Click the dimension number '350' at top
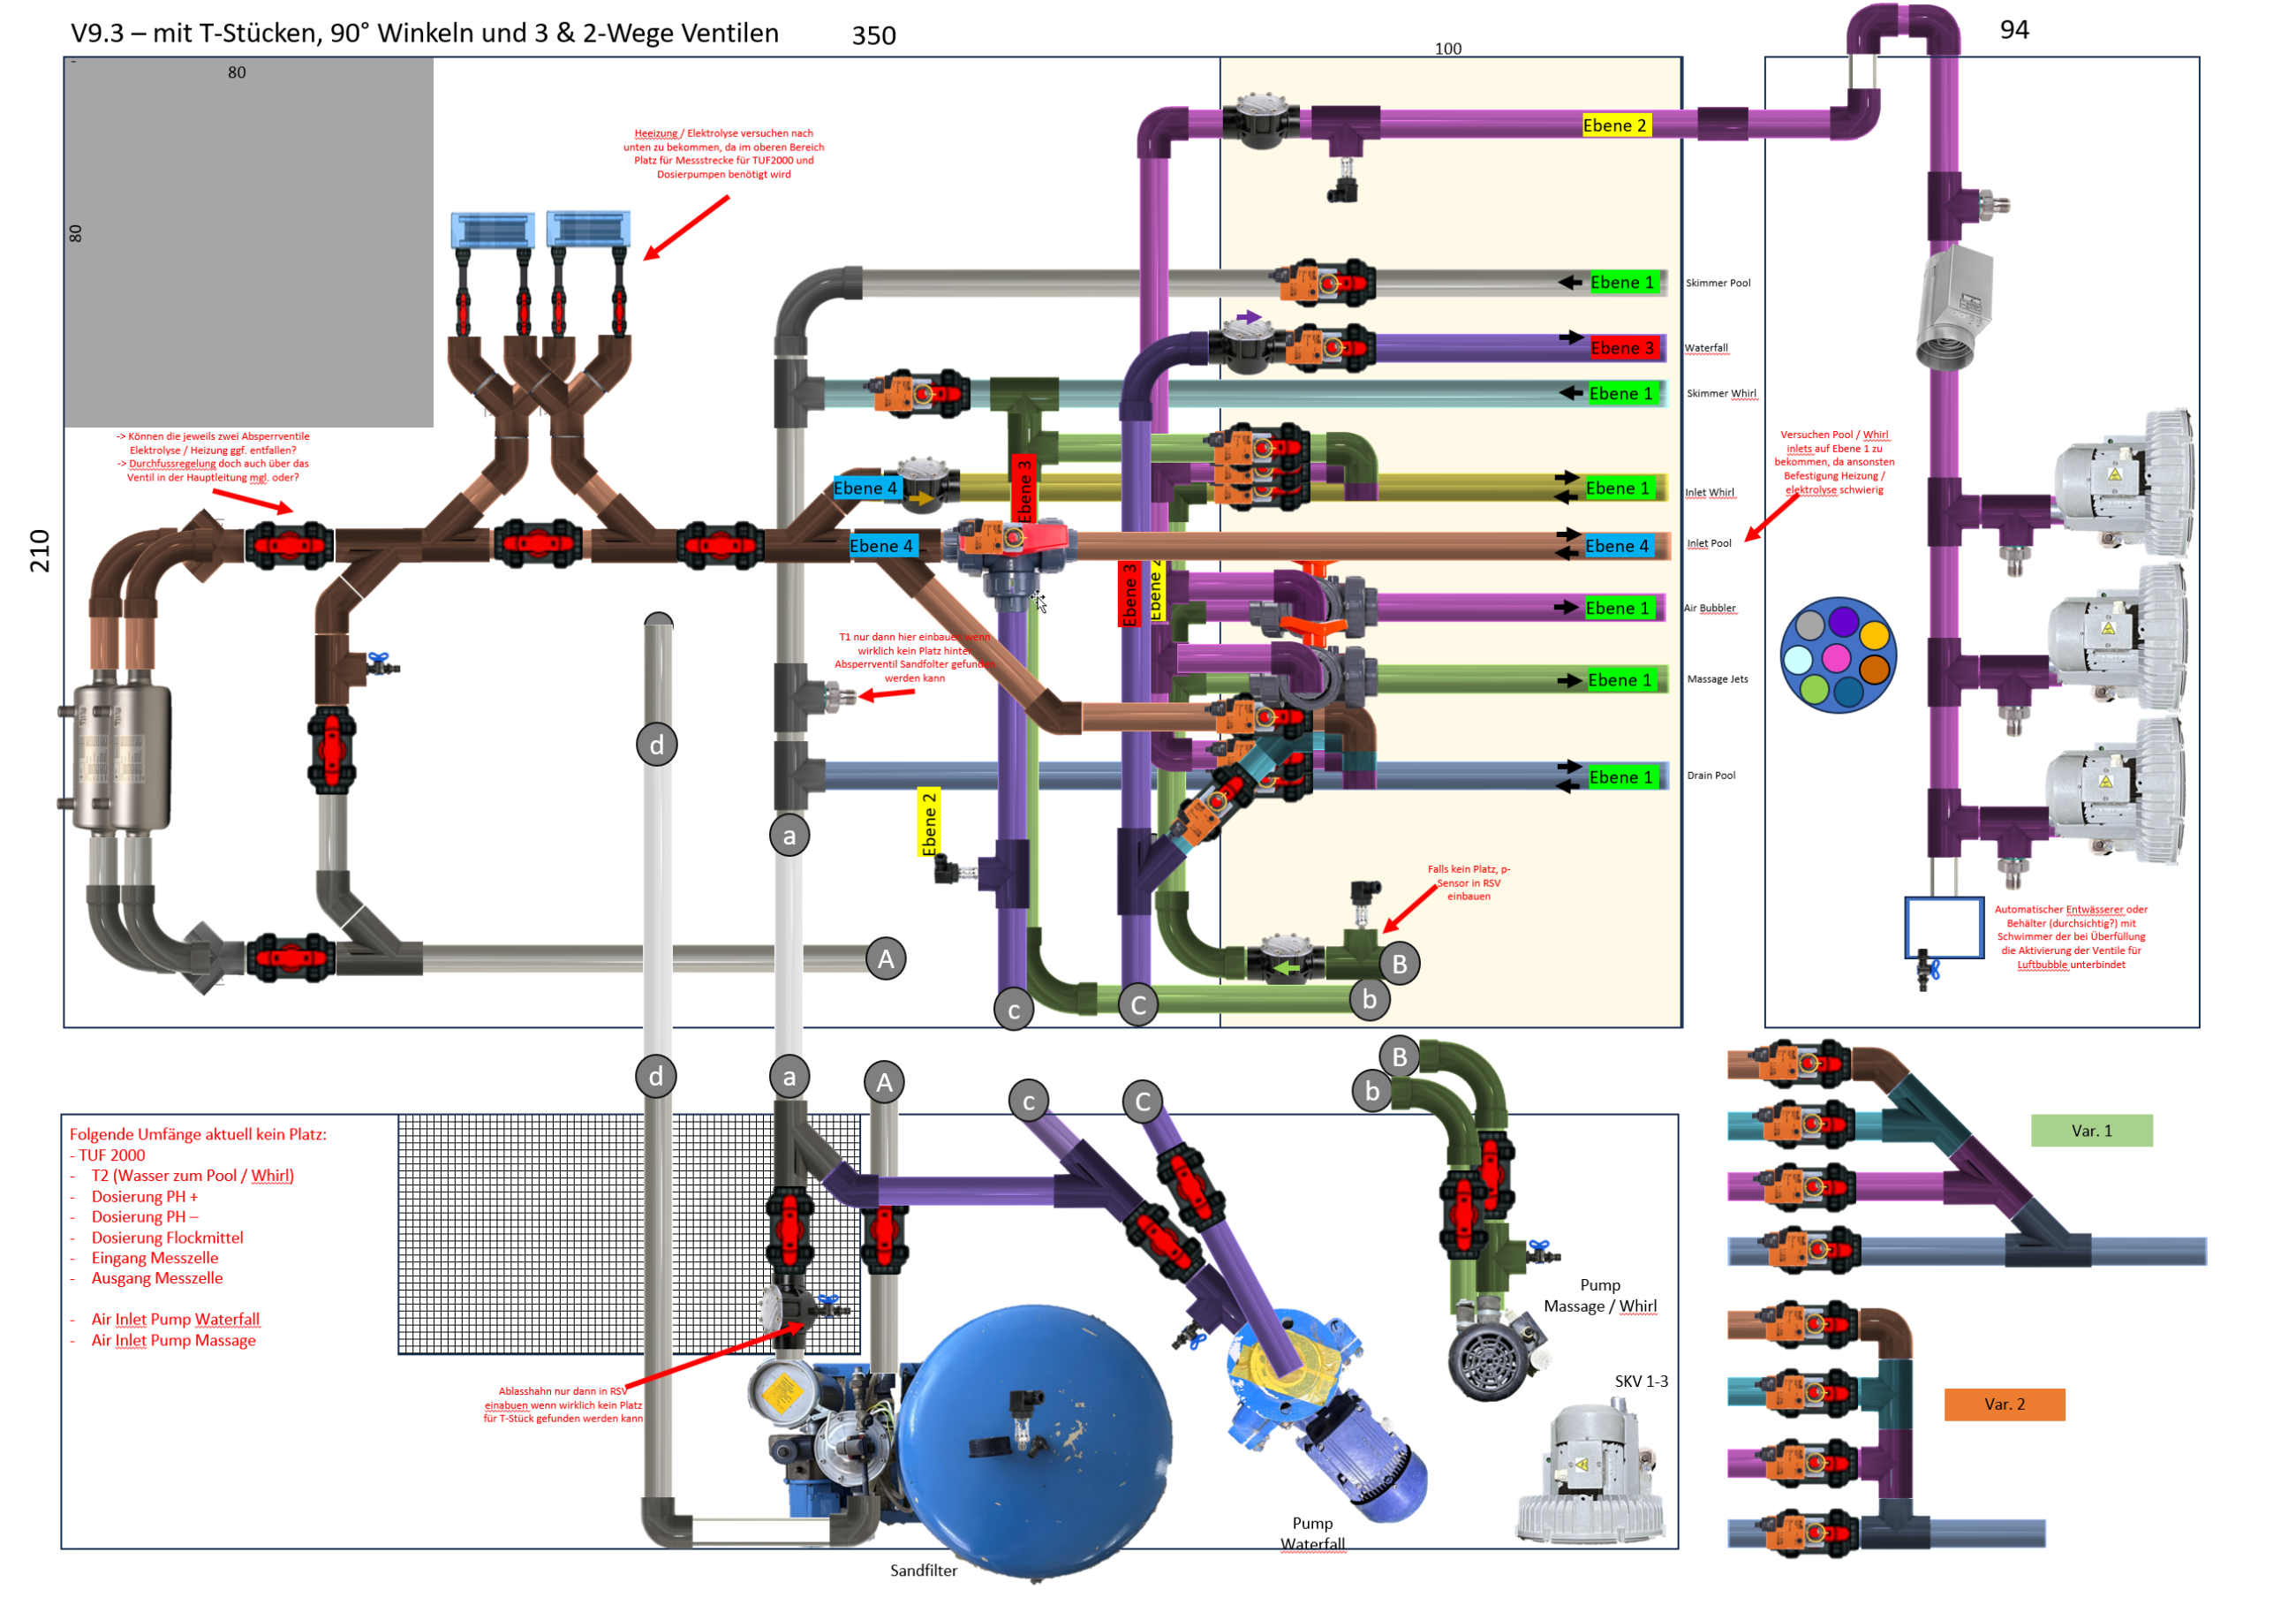This screenshot has width=2296, height=1605. coord(874,36)
